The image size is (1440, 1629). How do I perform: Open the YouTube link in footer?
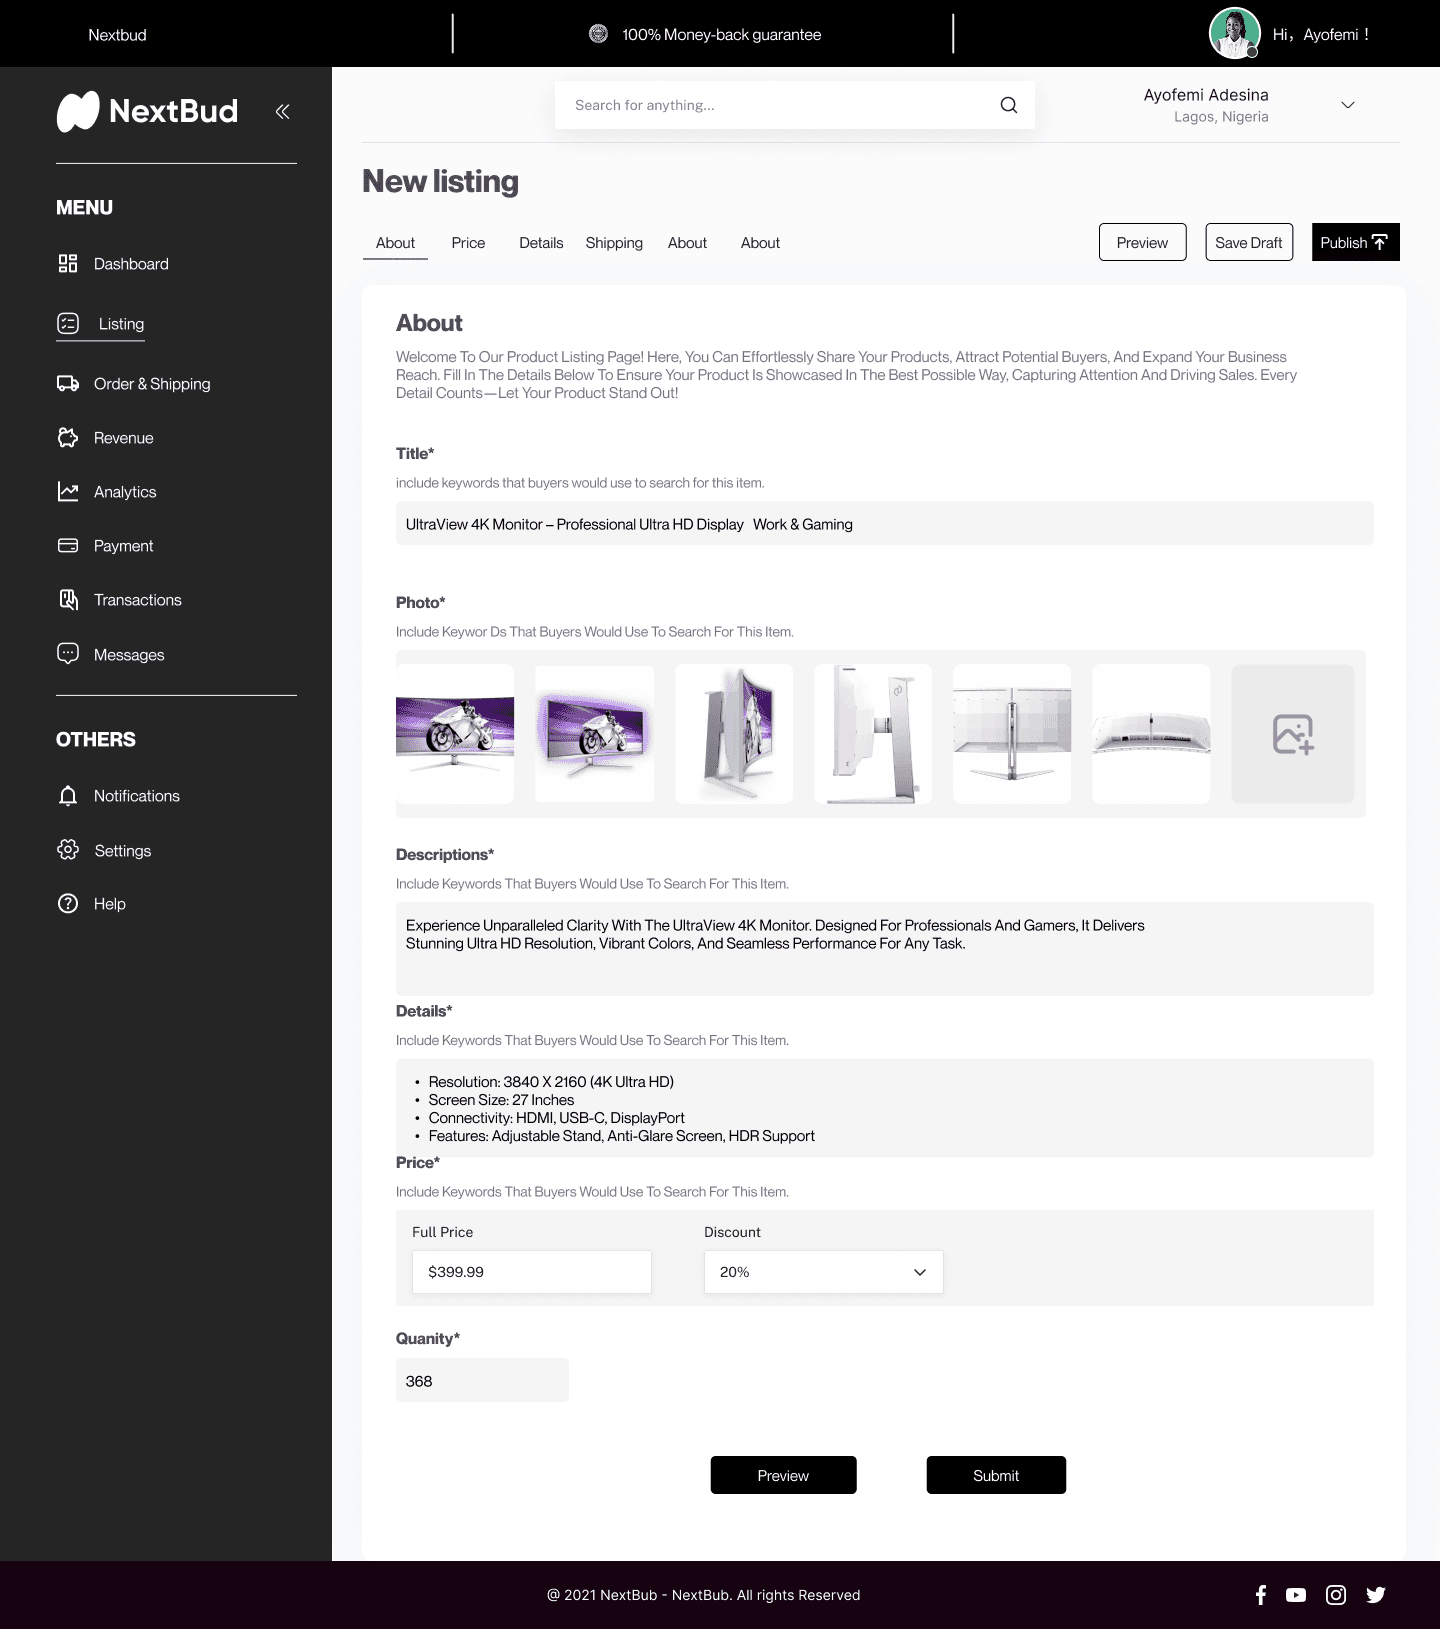coord(1296,1595)
